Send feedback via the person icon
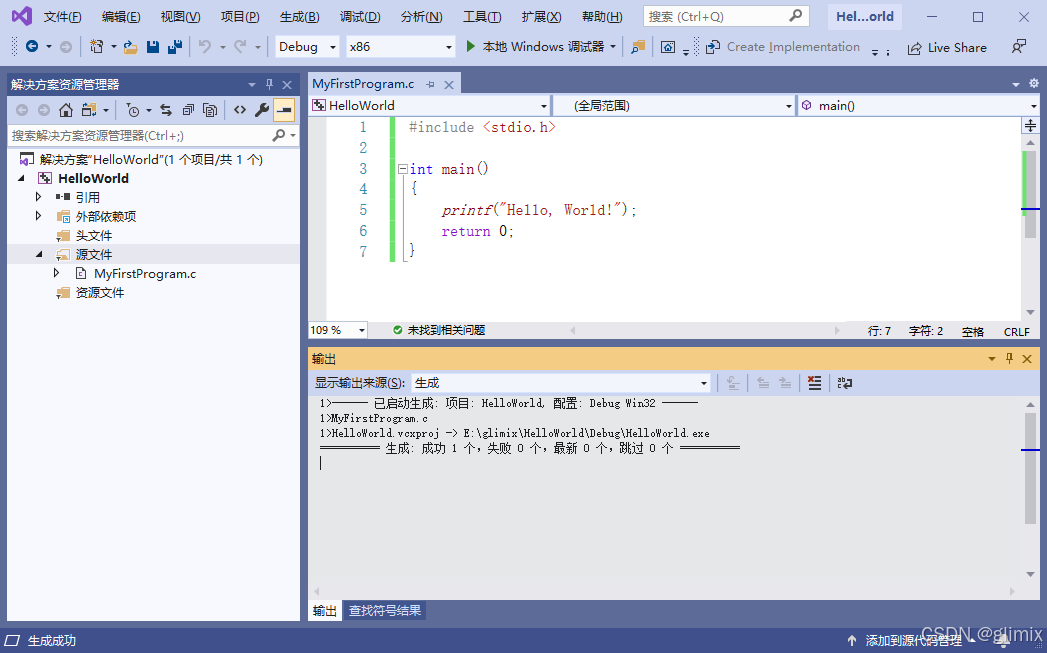Viewport: 1047px width, 653px height. [1018, 47]
